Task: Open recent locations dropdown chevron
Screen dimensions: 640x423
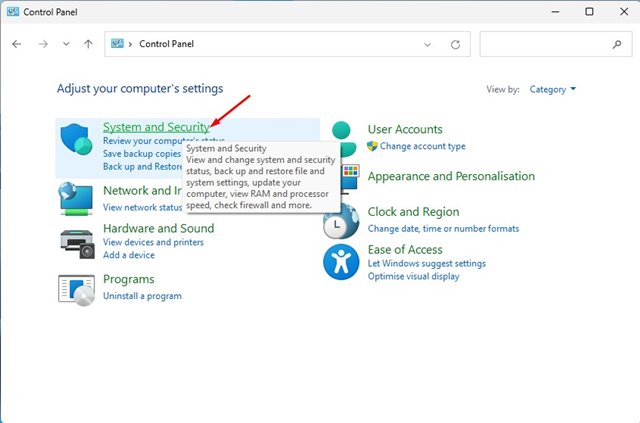Action: 66,44
